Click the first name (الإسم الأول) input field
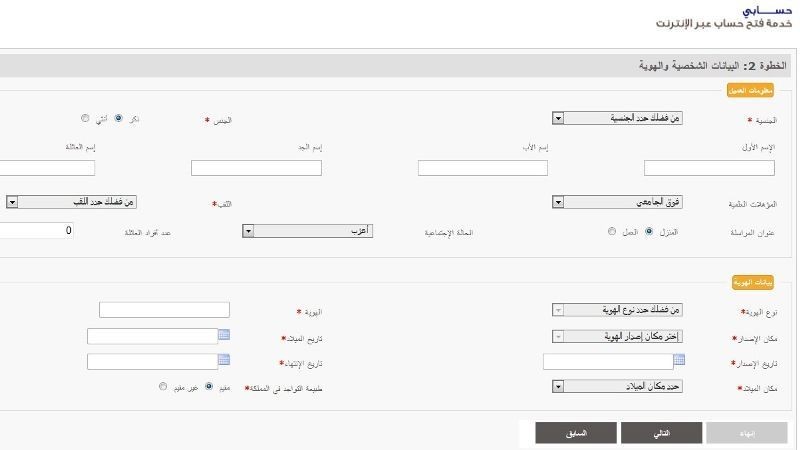Screen dimensions: 800x450 coord(709,168)
